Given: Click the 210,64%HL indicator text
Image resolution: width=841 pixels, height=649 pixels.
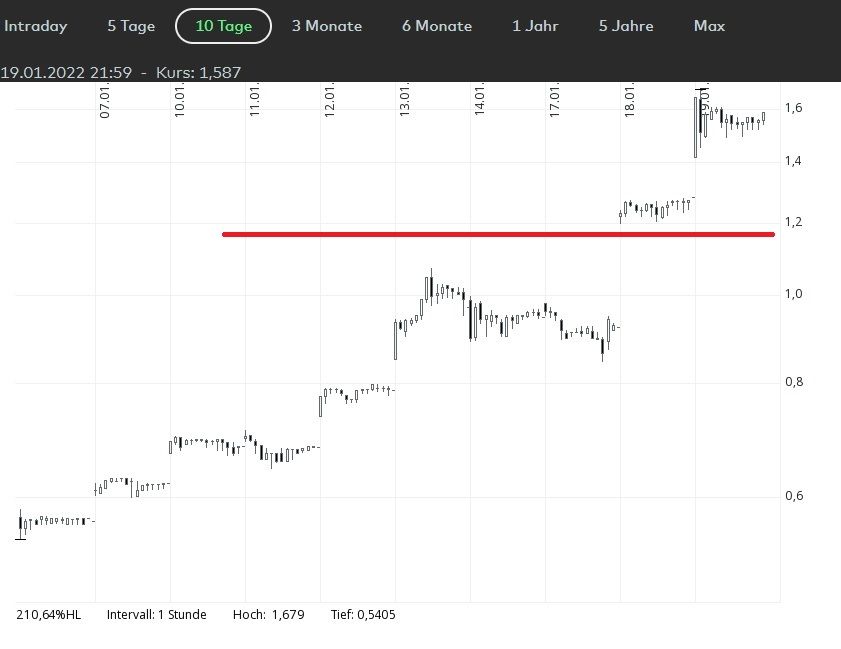Looking at the screenshot, I should click(47, 615).
